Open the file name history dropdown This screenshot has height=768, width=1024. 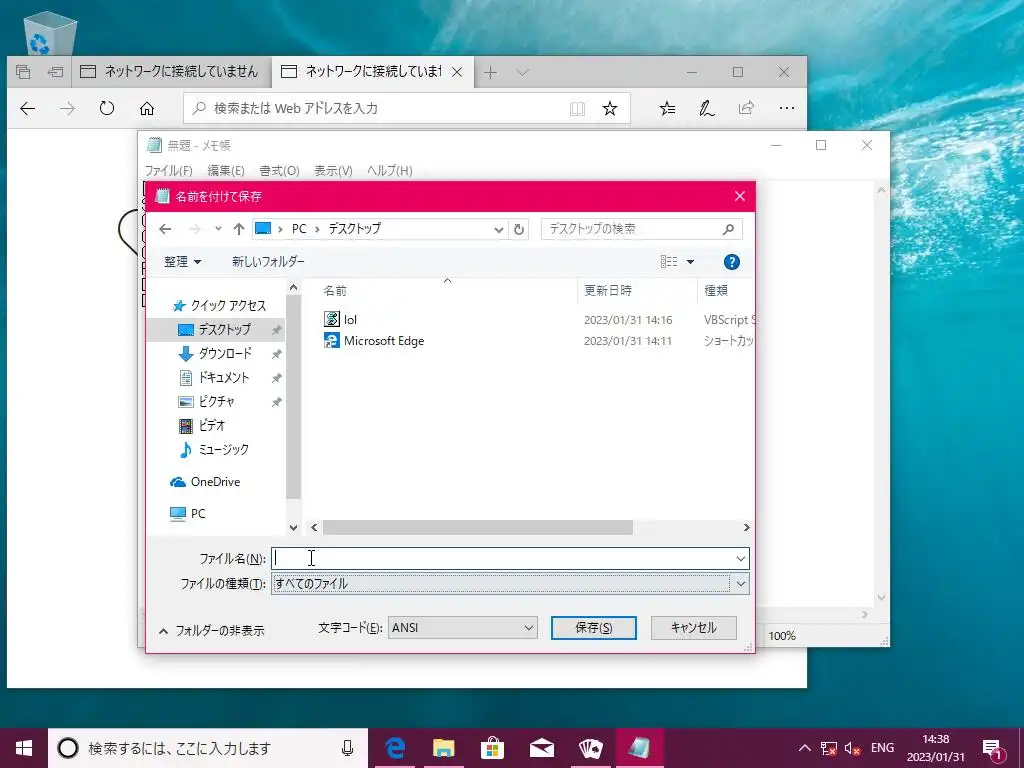(x=741, y=559)
